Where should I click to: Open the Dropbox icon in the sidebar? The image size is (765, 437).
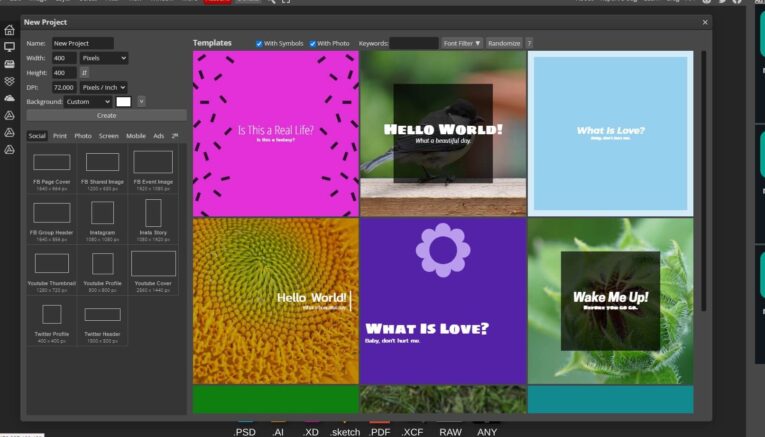point(9,81)
